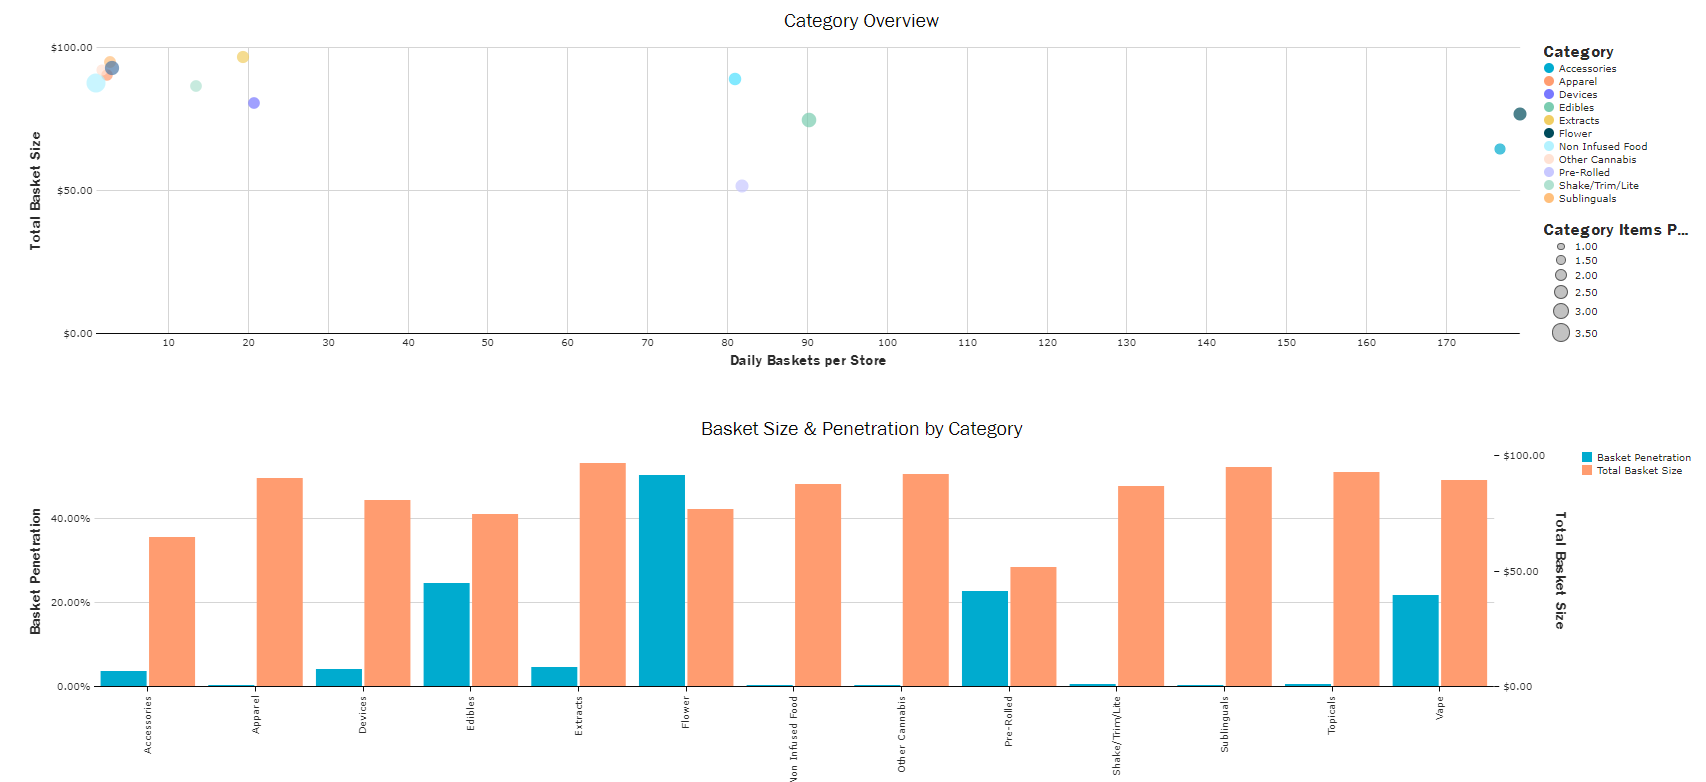Click the yellow Extracts scatter point
This screenshot has height=782, width=1706.
coord(243,57)
